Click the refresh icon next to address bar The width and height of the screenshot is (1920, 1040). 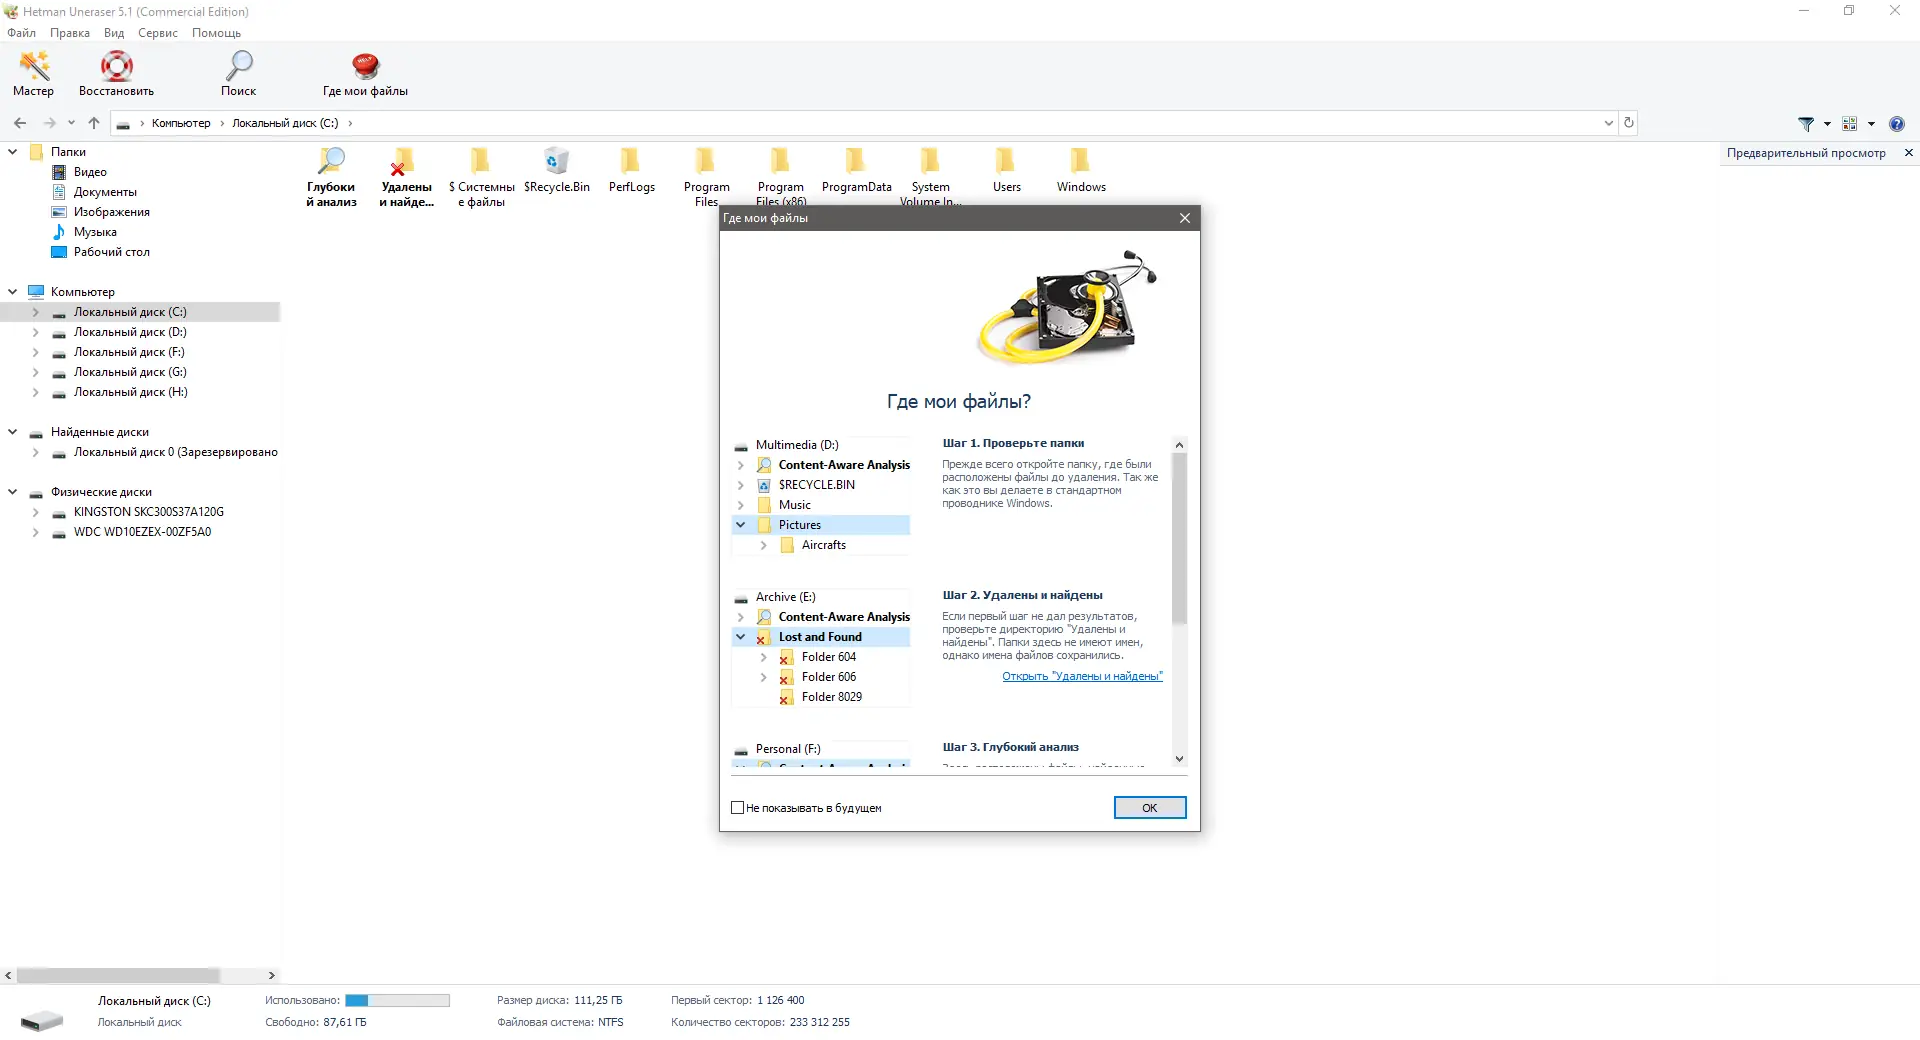pos(1628,122)
